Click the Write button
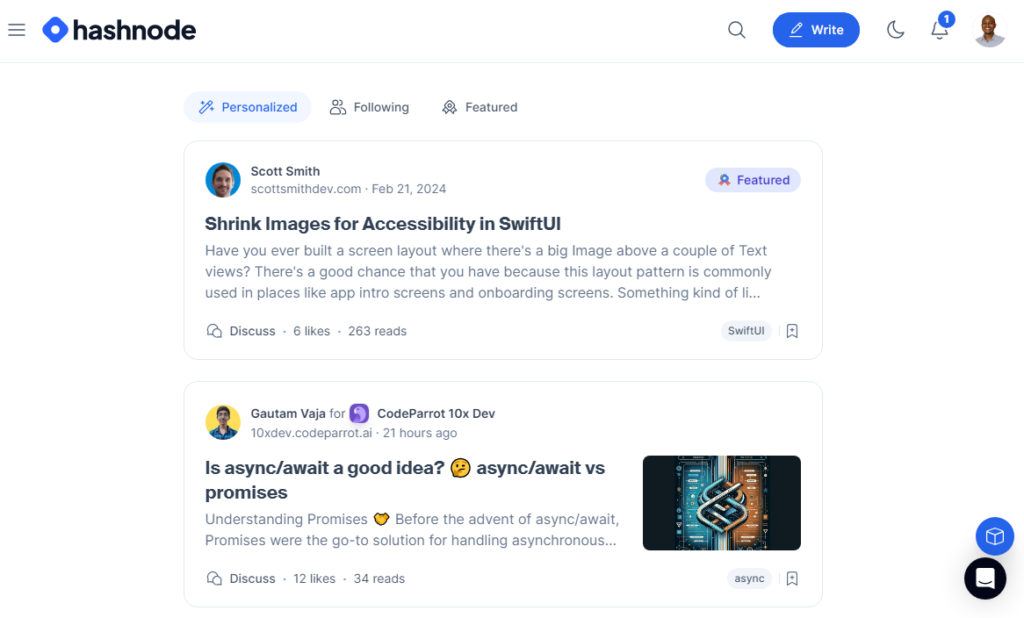1024x618 pixels. [816, 30]
